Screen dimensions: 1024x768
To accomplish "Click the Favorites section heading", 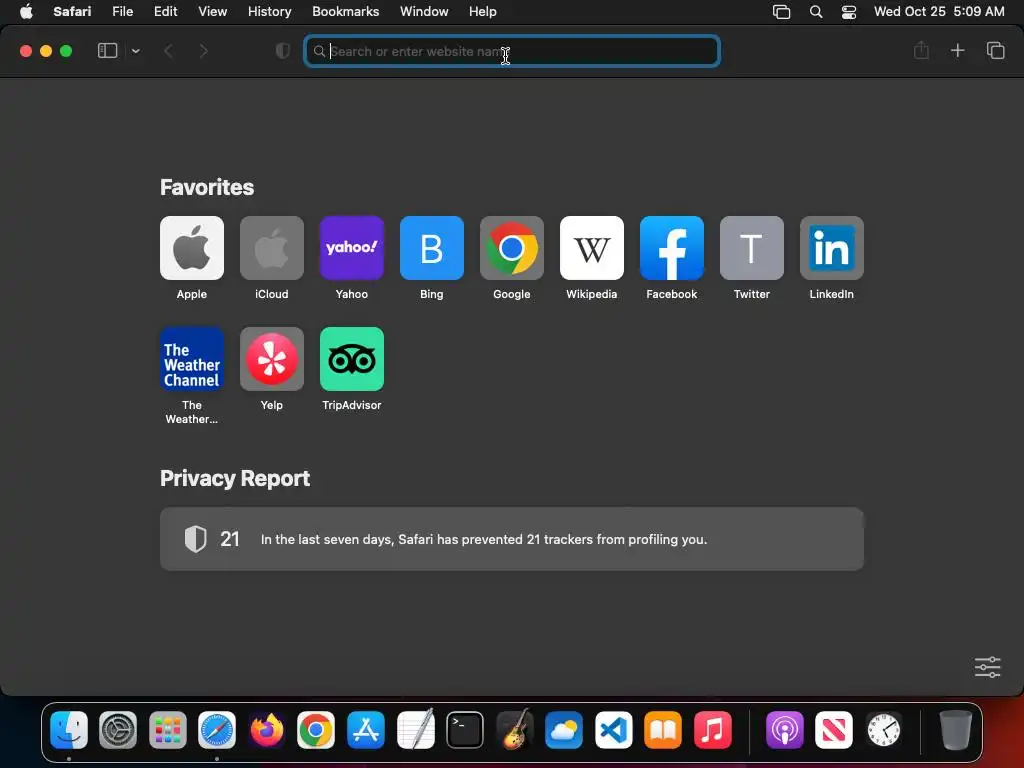I will pos(207,187).
